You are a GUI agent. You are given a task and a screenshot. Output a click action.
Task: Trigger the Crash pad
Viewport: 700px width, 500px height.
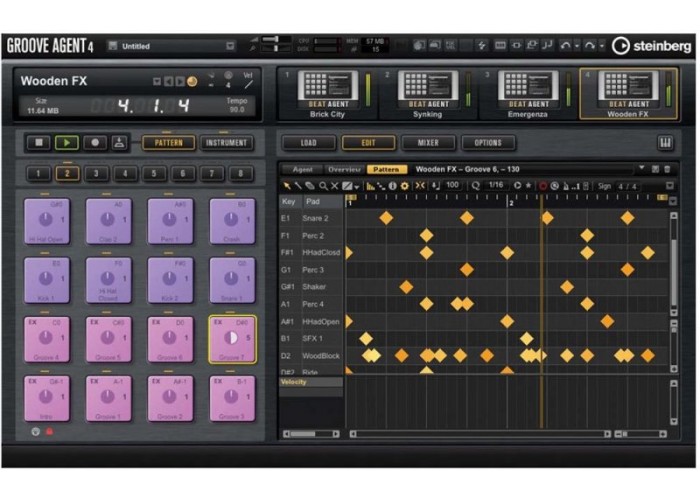232,221
